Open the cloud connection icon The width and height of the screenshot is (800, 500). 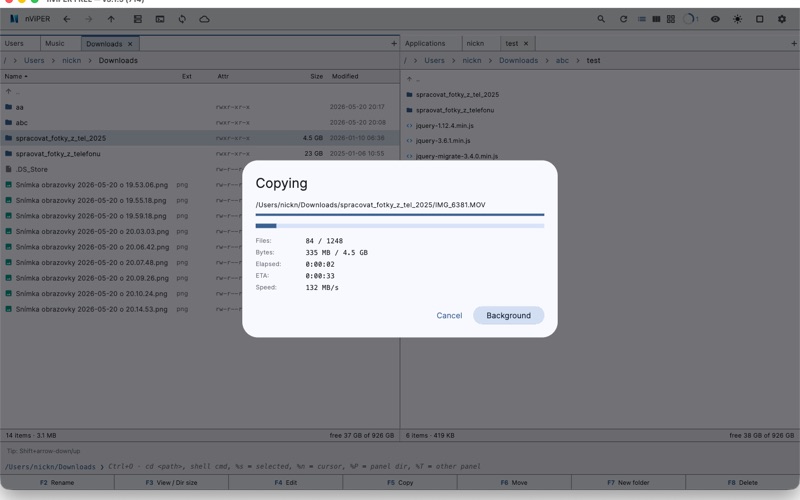tap(204, 19)
